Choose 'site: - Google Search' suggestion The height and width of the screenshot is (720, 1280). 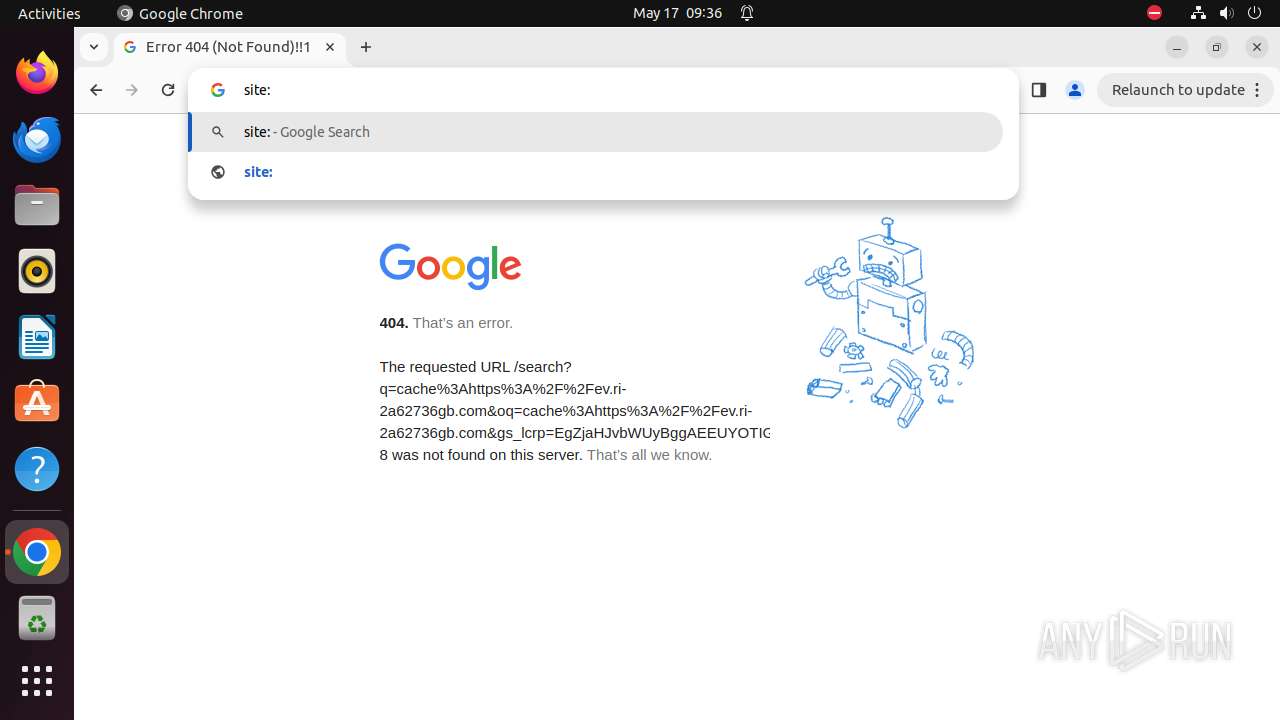(596, 132)
